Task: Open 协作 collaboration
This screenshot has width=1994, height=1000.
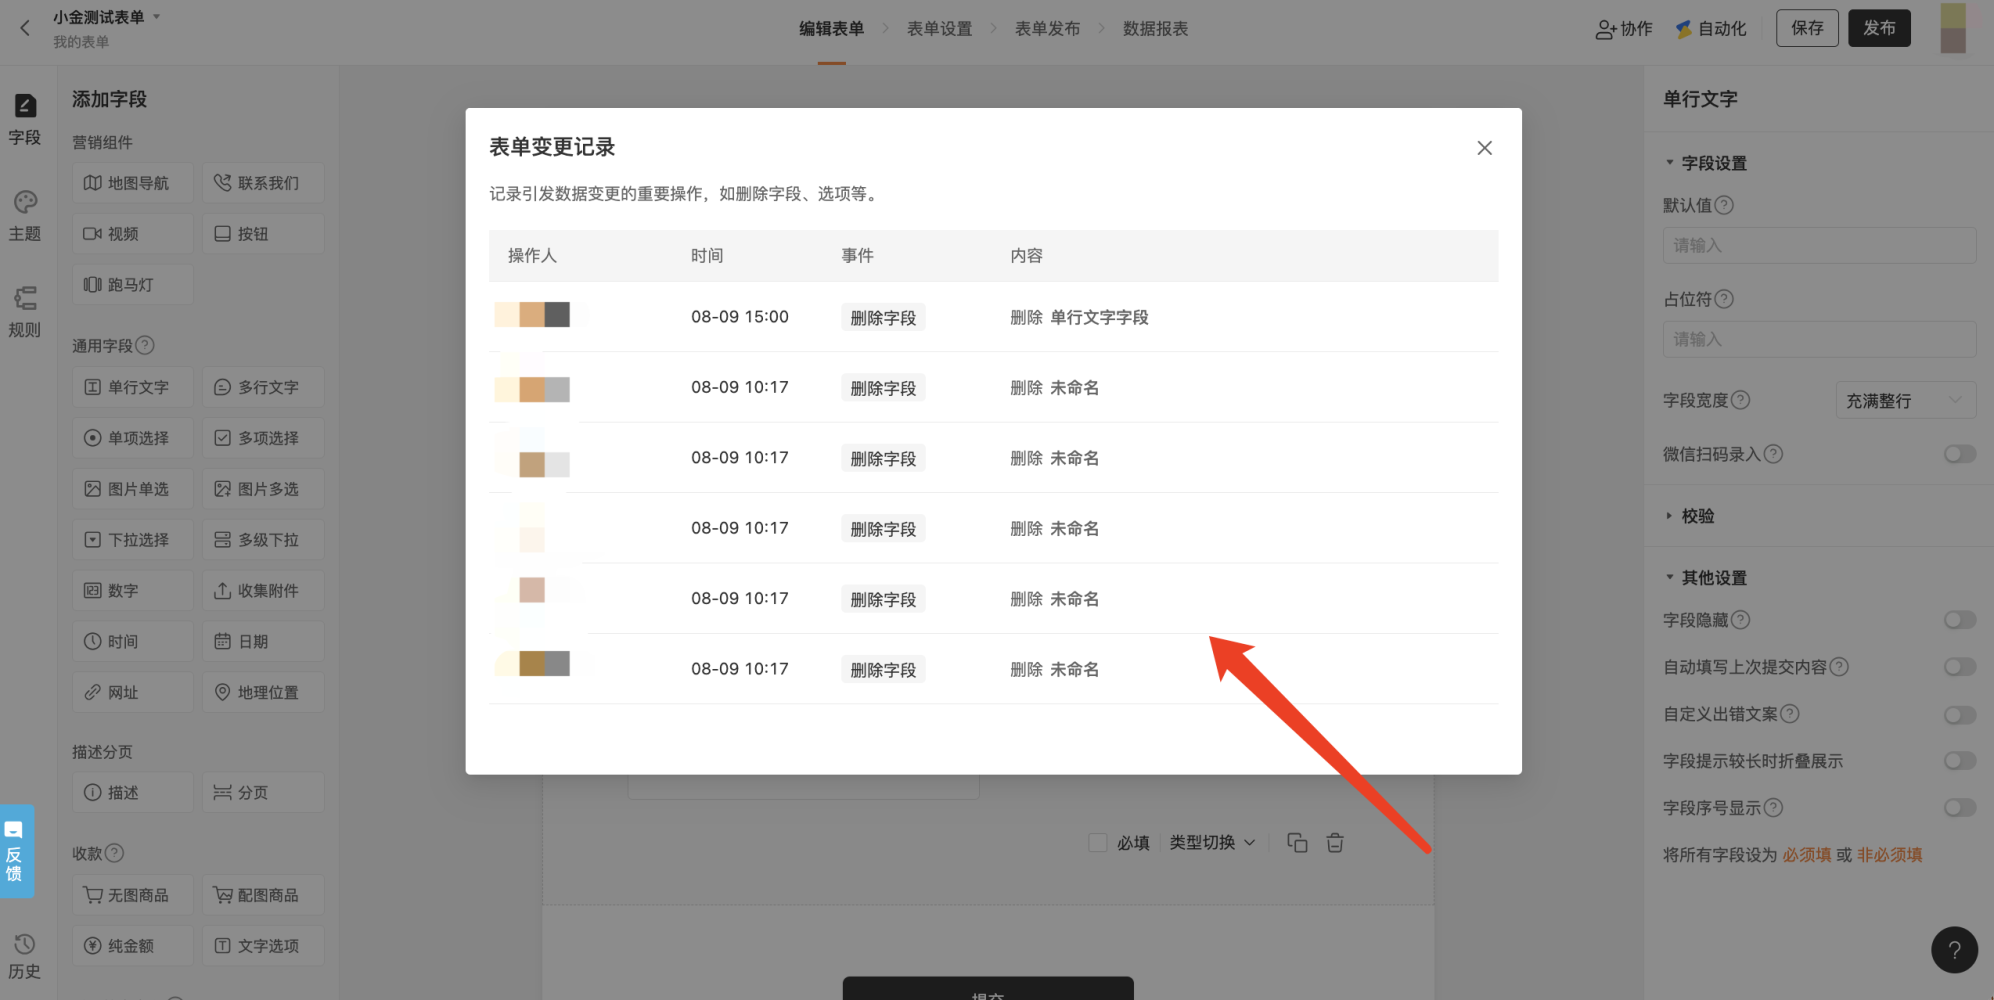Action: click(1624, 29)
